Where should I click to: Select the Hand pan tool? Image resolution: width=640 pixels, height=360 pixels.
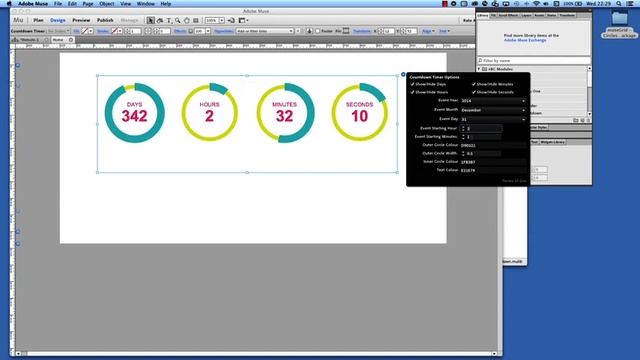[187, 20]
